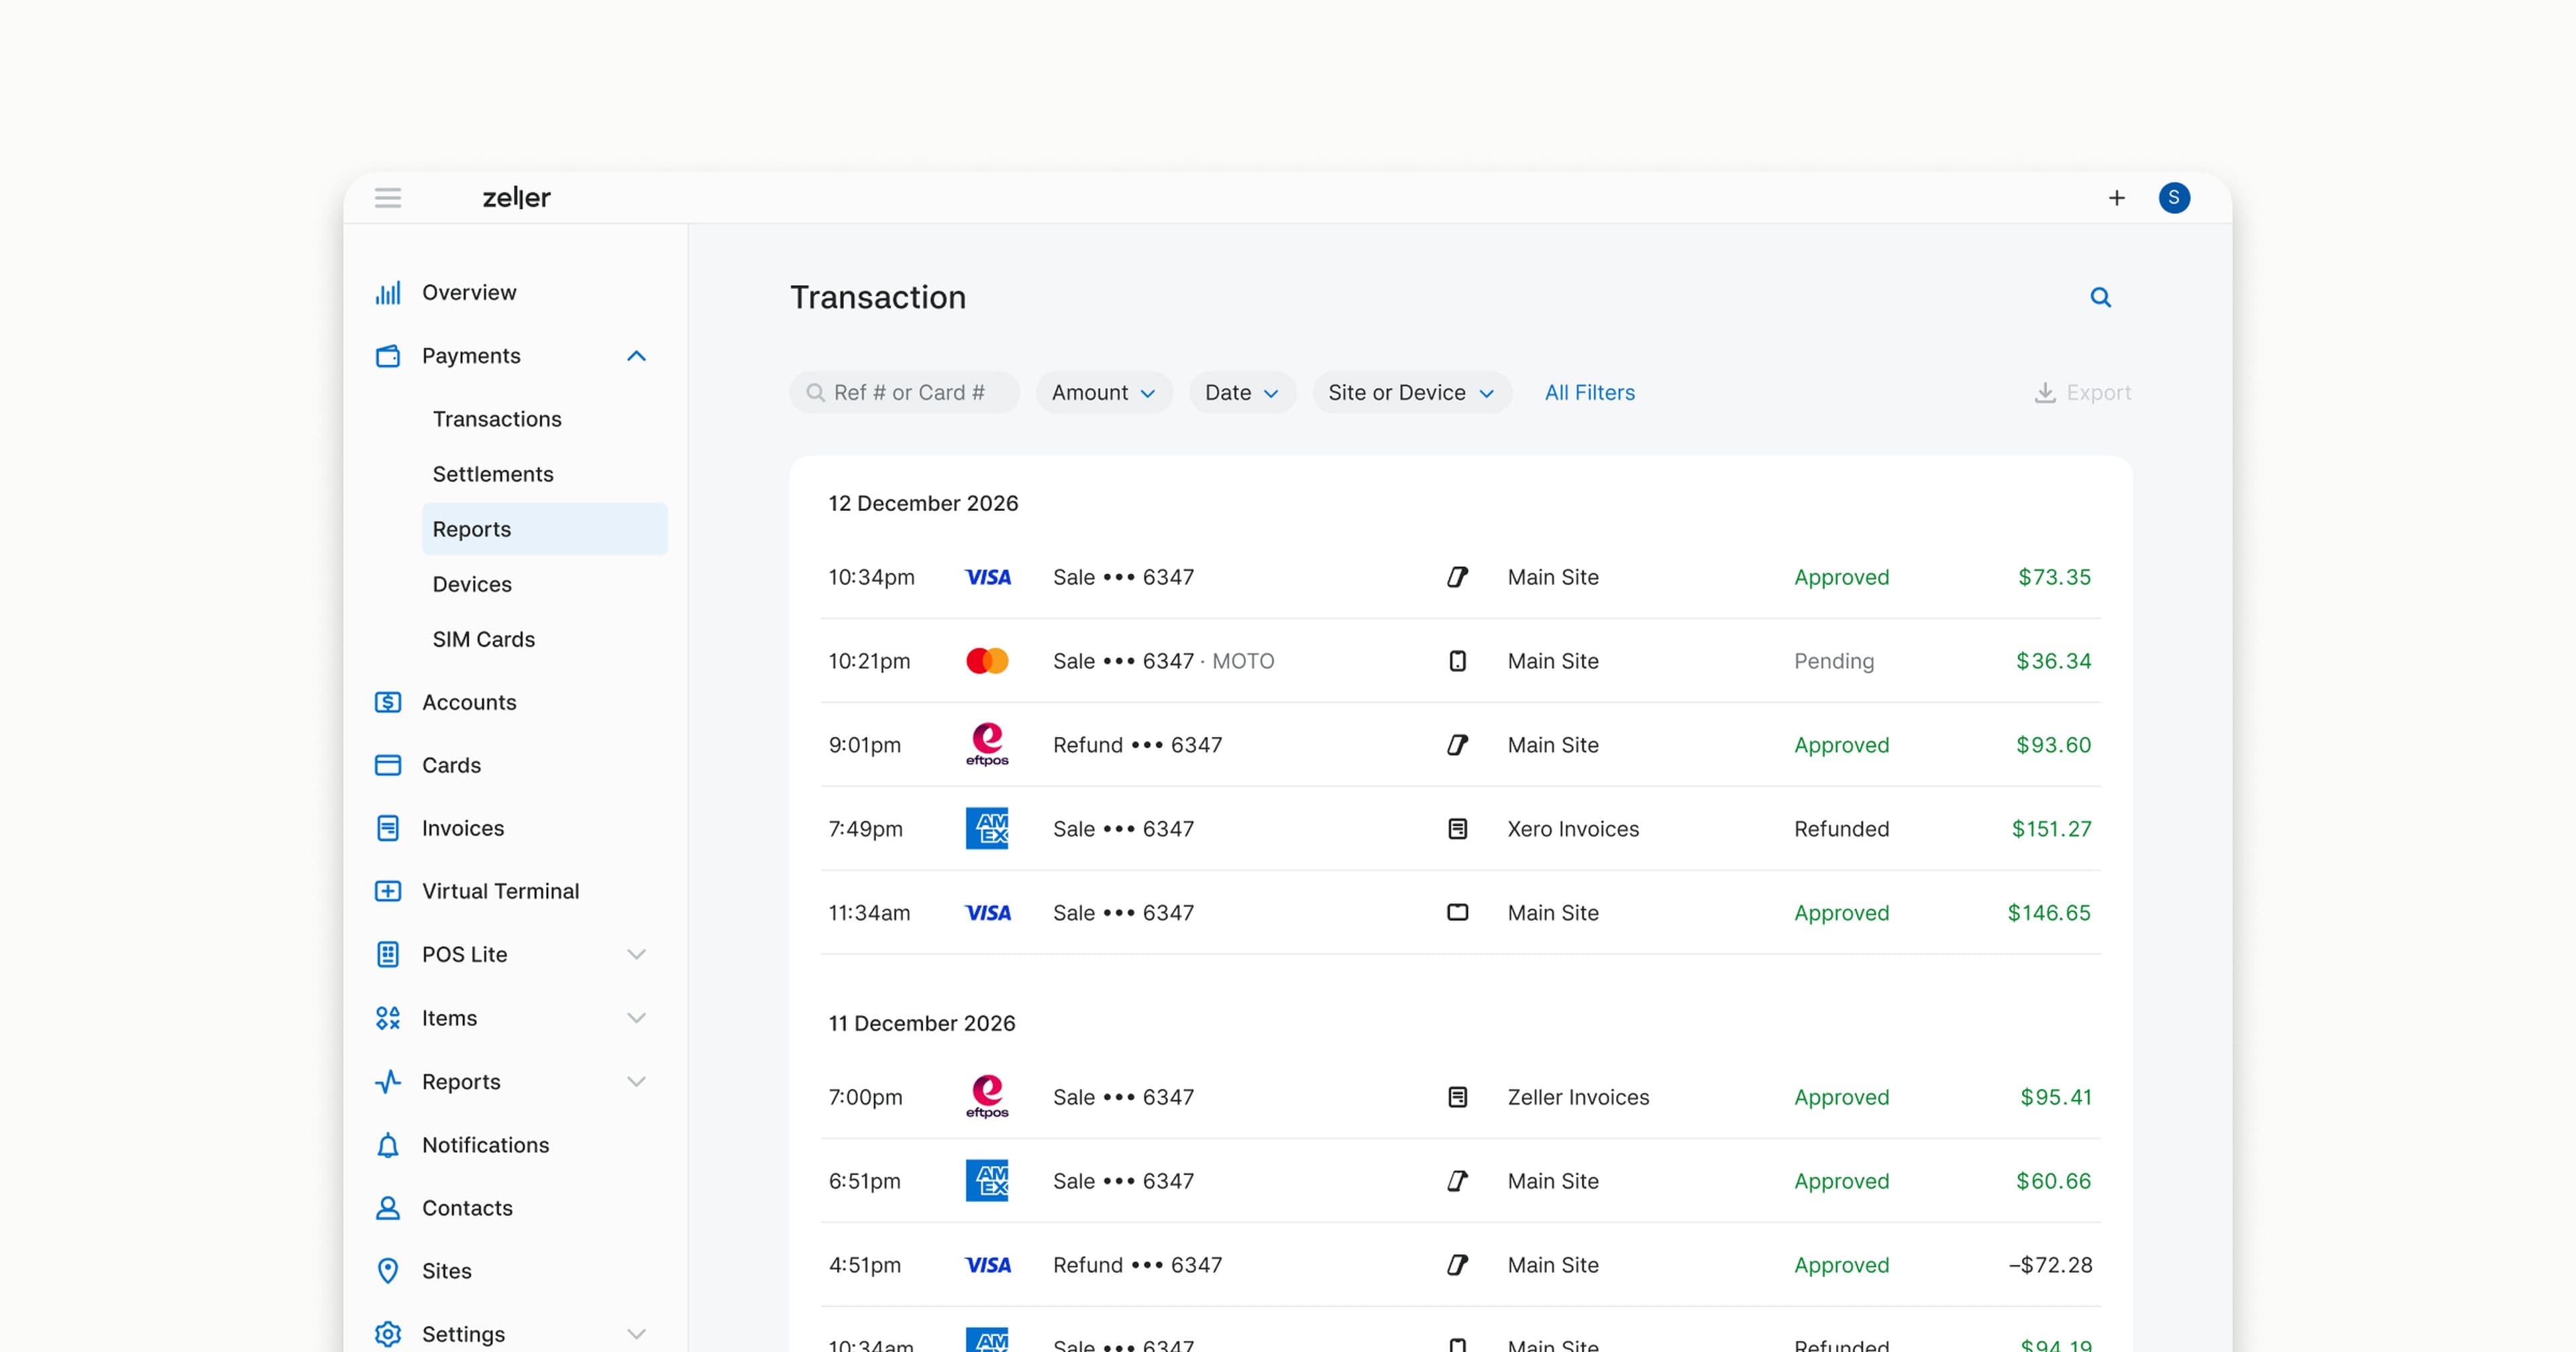Open the hamburger menu icon

click(388, 198)
